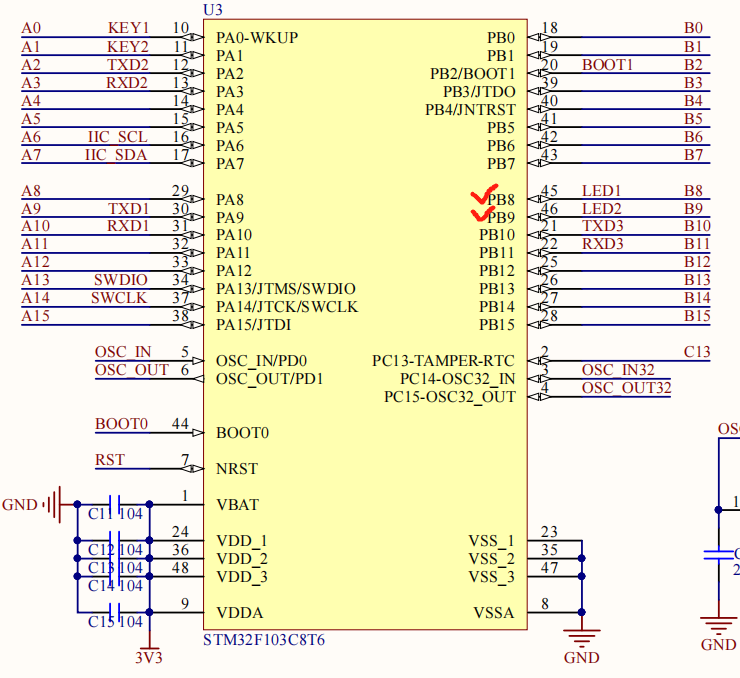Select pin number 44 on BOOT0

point(180,424)
